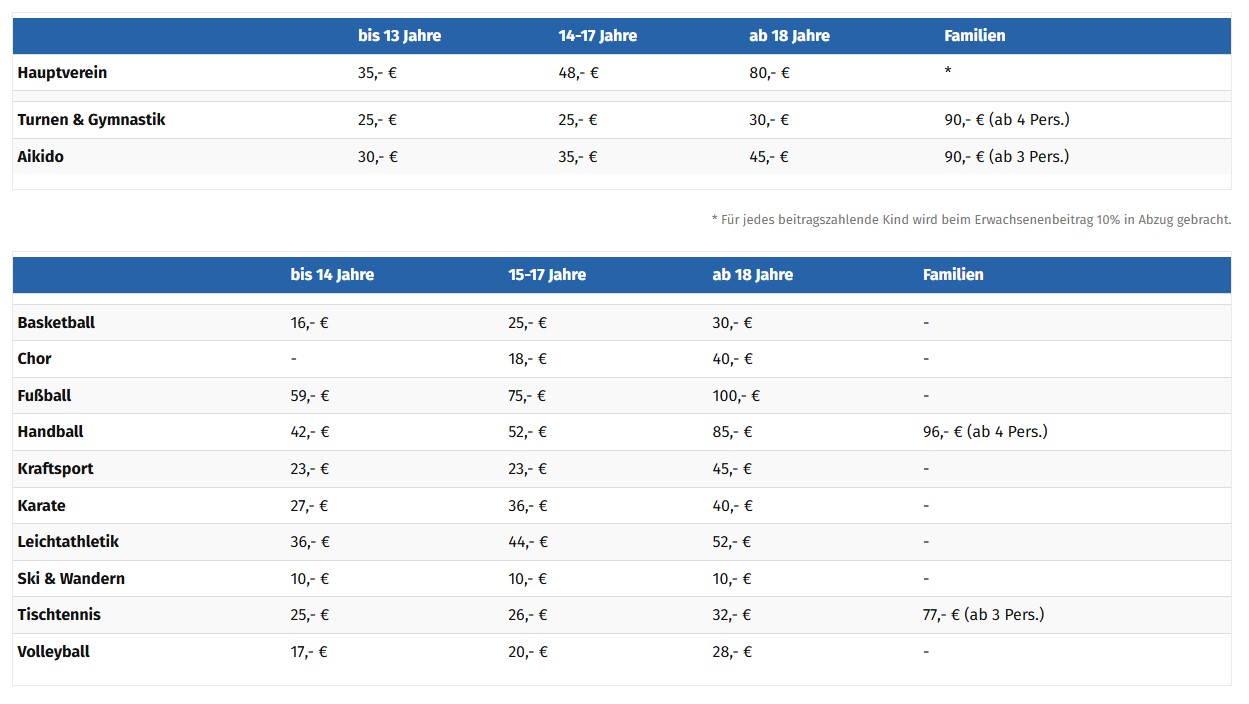Select the Hauptverein row label
This screenshot has width=1249, height=704.
62,73
